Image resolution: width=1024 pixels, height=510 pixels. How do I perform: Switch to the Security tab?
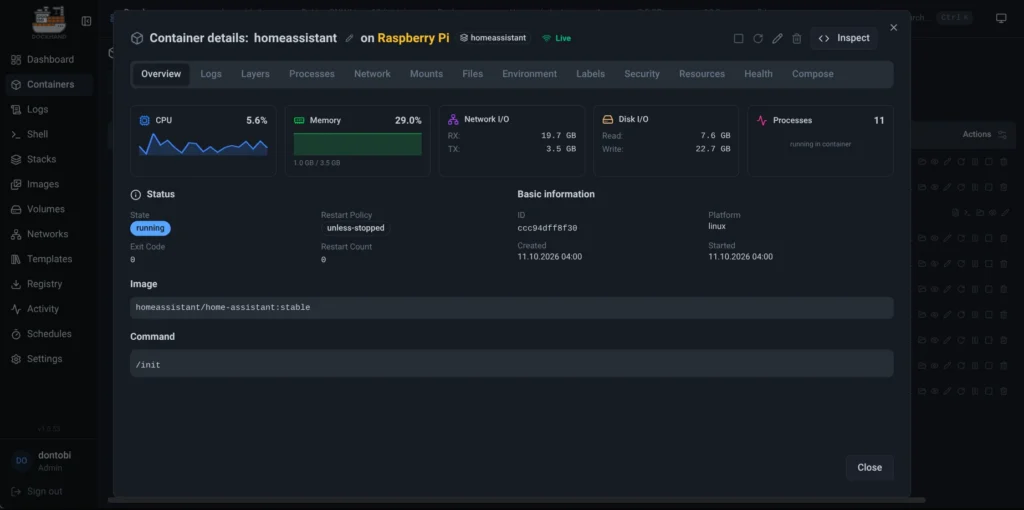tap(642, 74)
